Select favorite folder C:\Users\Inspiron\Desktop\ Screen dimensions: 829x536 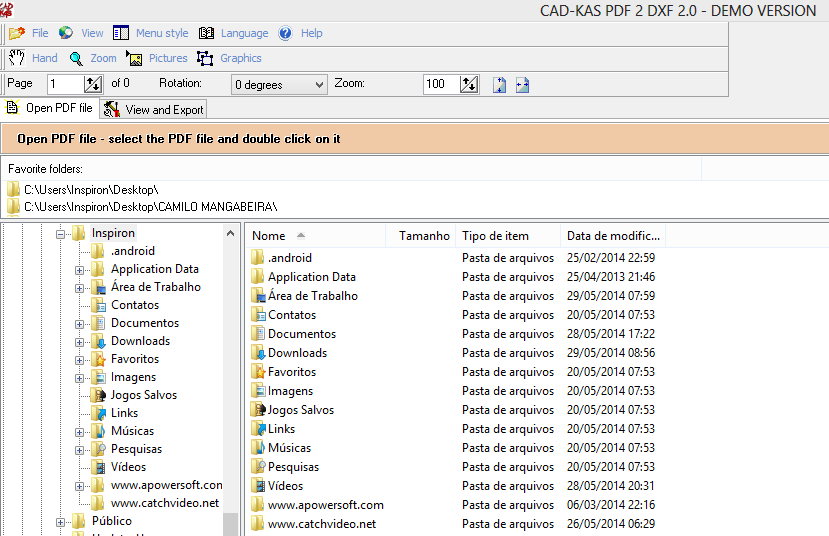91,190
